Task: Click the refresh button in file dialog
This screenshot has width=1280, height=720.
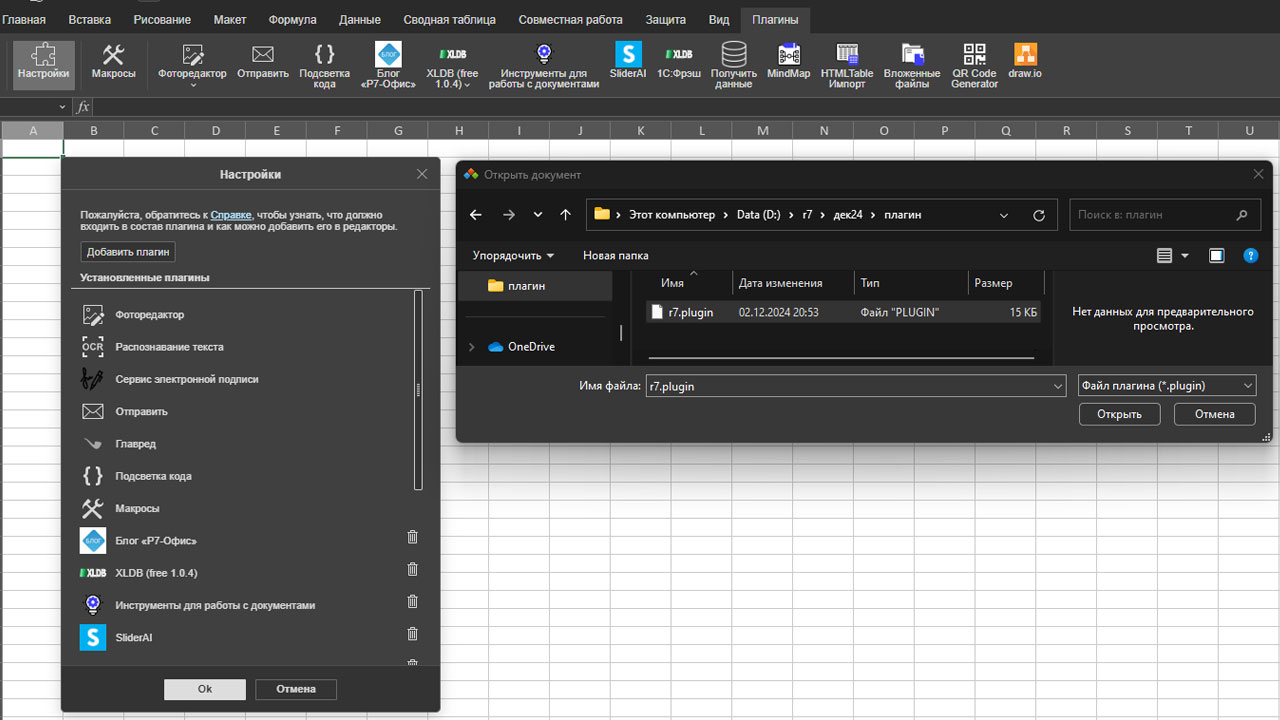Action: (1038, 215)
